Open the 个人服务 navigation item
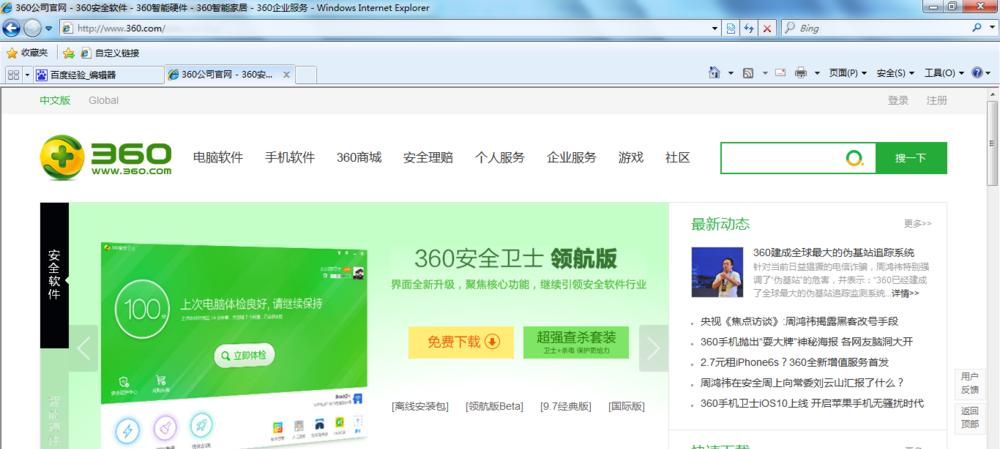The width and height of the screenshot is (1000, 449). [x=499, y=158]
